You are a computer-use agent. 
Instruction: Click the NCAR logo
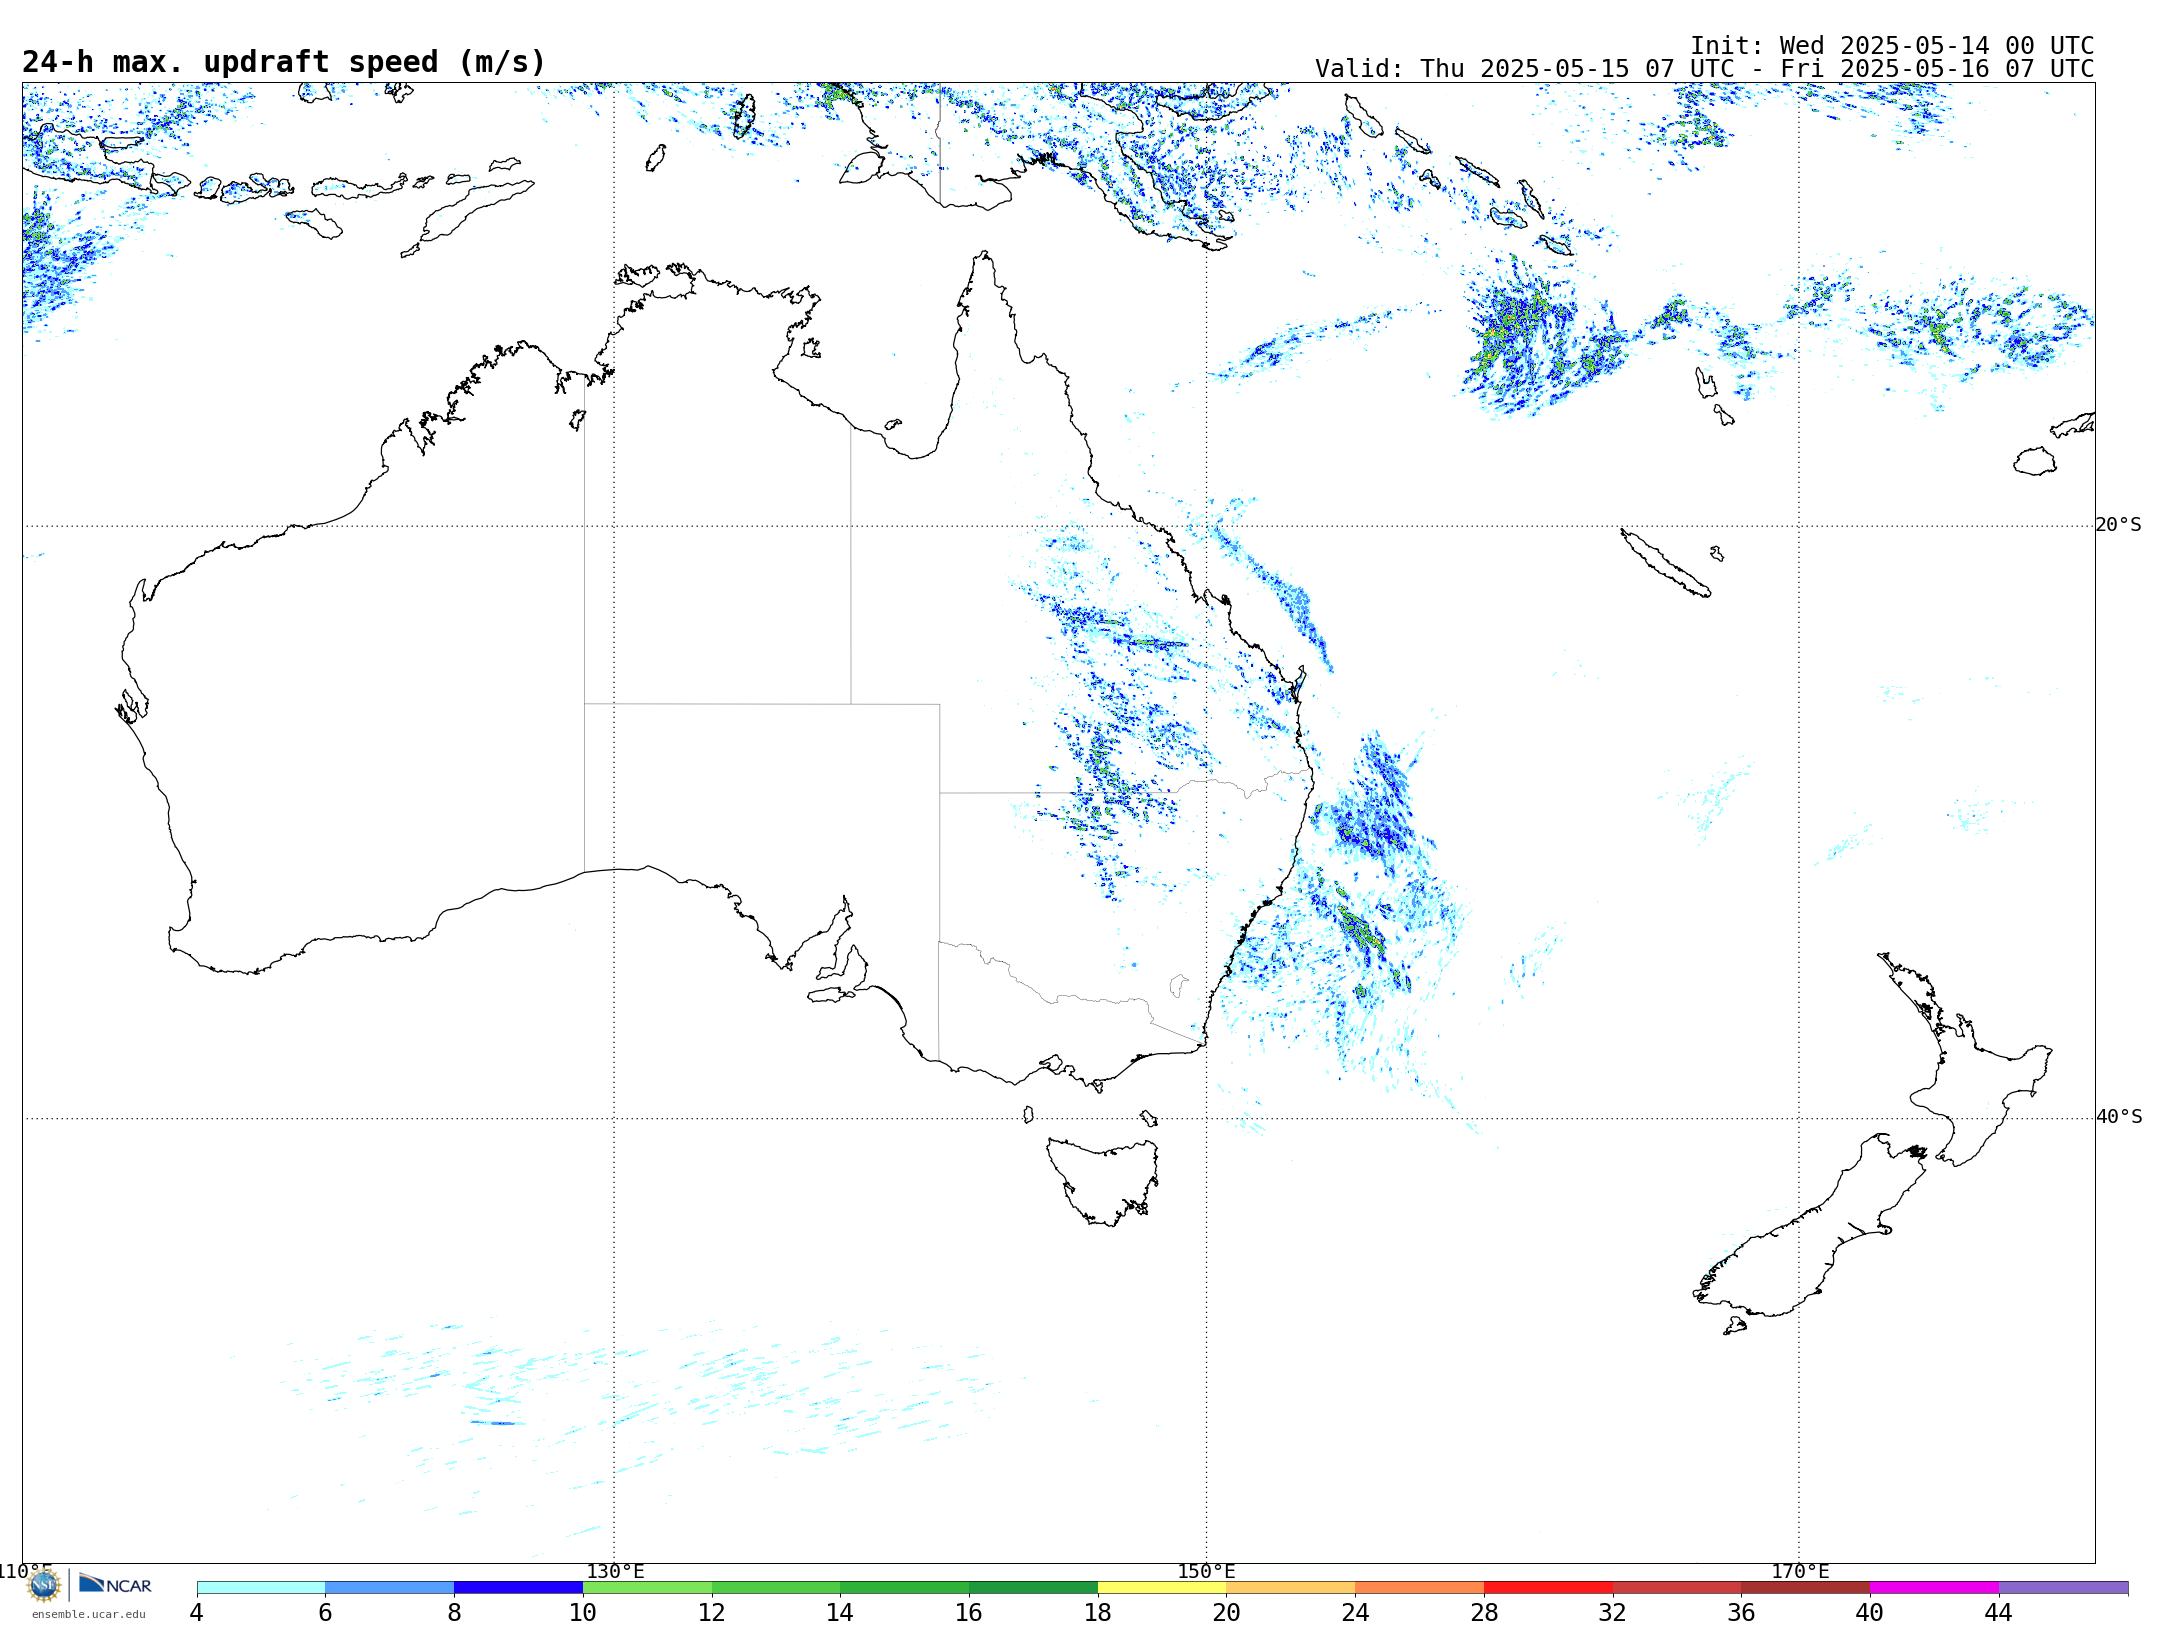pos(115,1584)
